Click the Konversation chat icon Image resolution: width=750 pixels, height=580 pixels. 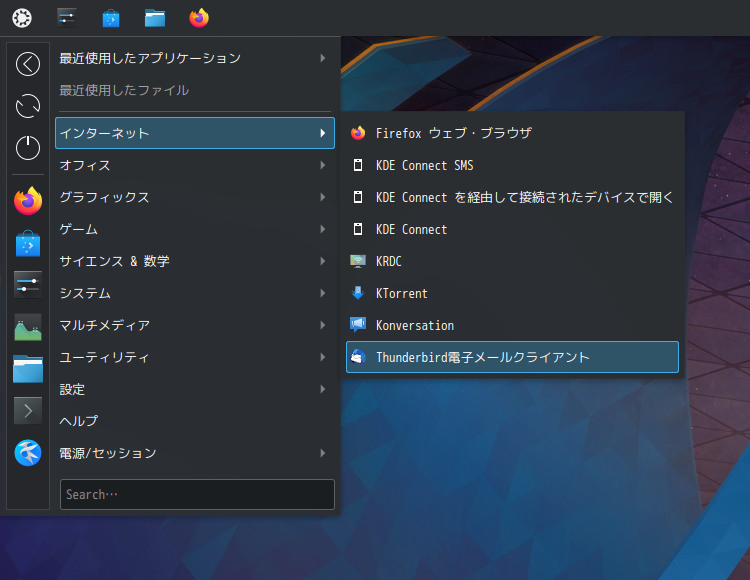click(358, 325)
